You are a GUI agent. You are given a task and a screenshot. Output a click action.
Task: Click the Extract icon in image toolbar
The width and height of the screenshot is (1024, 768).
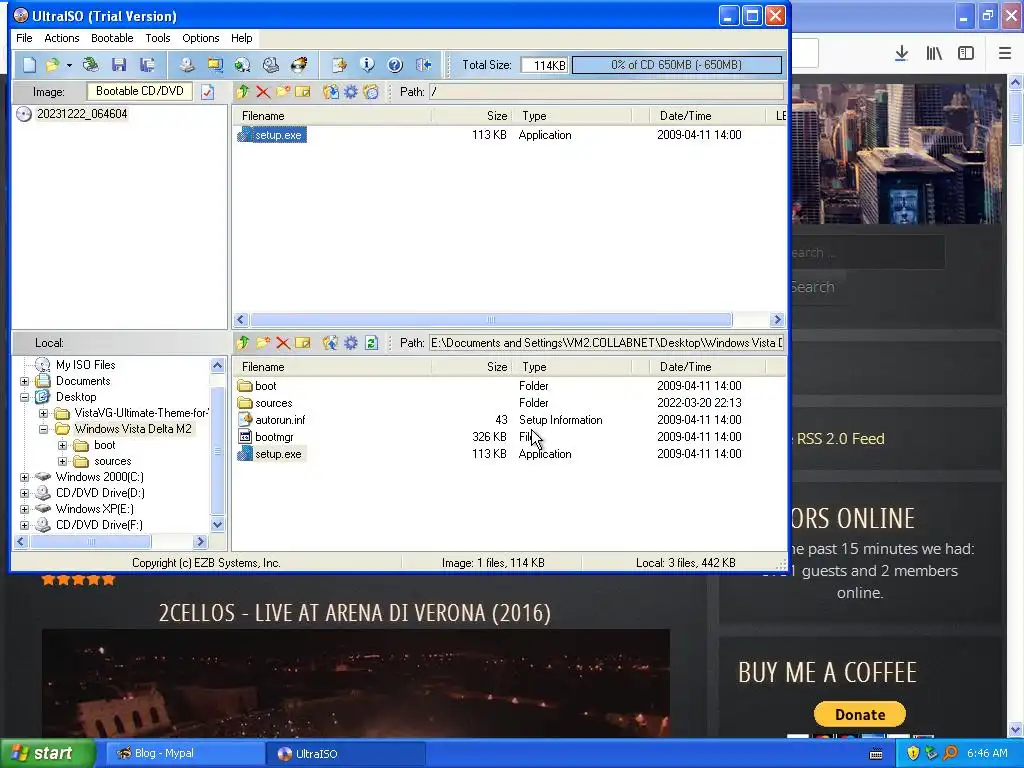tap(331, 92)
